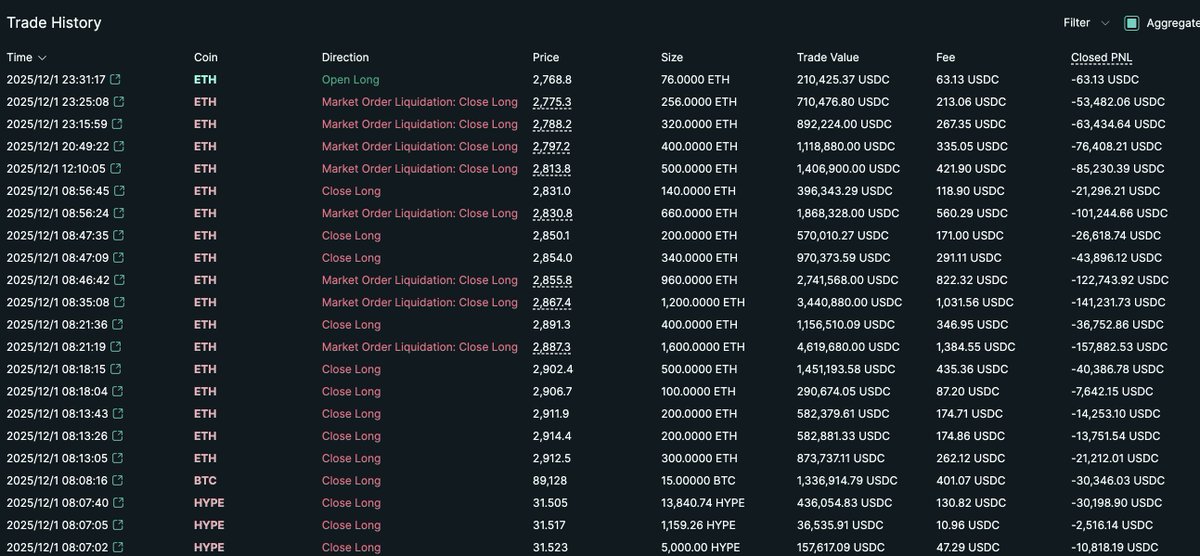Sort by Time column chevron
Screen dimensions: 1200x556
(42, 58)
